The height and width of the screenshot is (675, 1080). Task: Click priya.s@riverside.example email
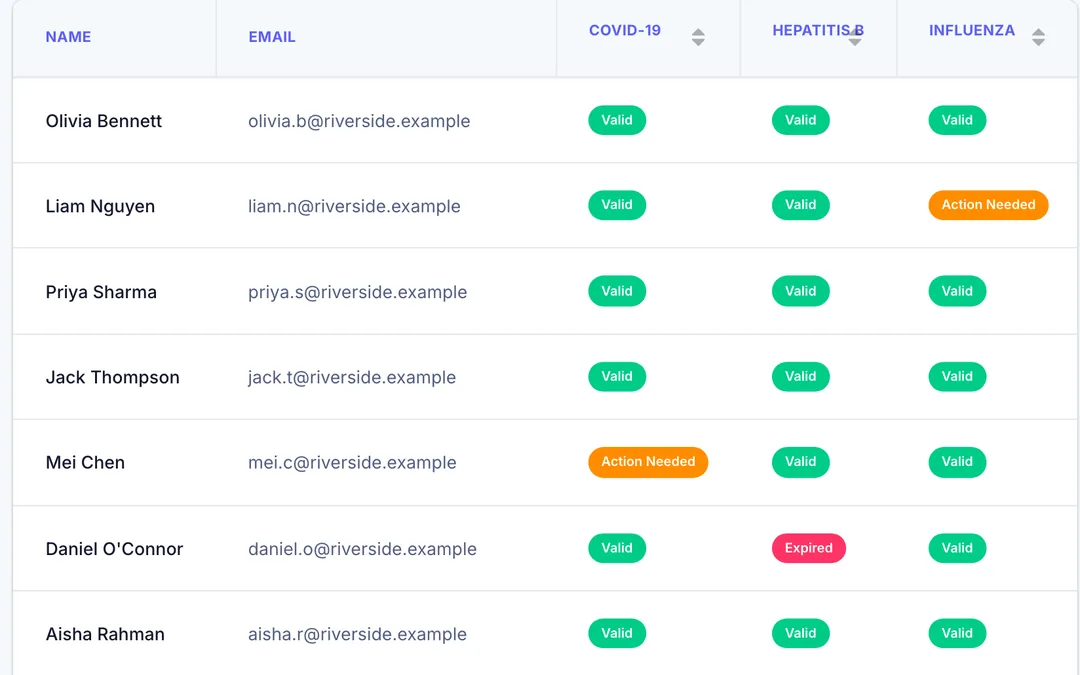coord(357,292)
